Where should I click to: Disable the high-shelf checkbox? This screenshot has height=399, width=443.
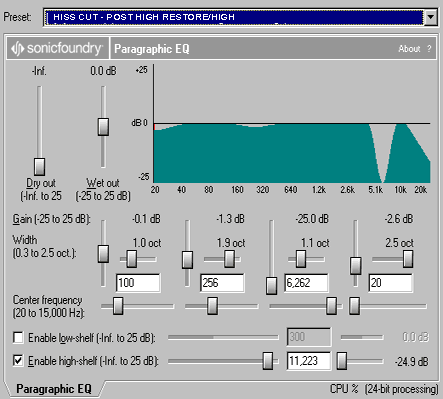[18, 361]
